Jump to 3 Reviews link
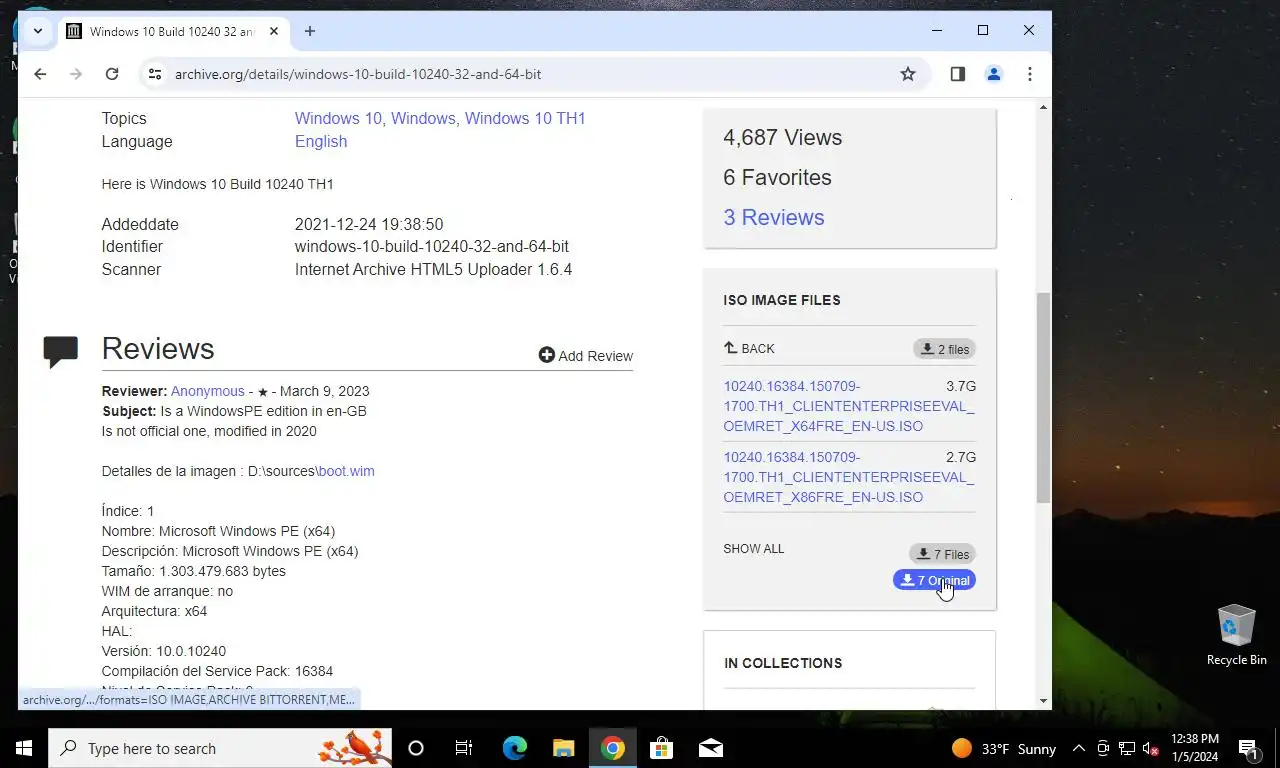This screenshot has height=768, width=1280. pos(774,217)
